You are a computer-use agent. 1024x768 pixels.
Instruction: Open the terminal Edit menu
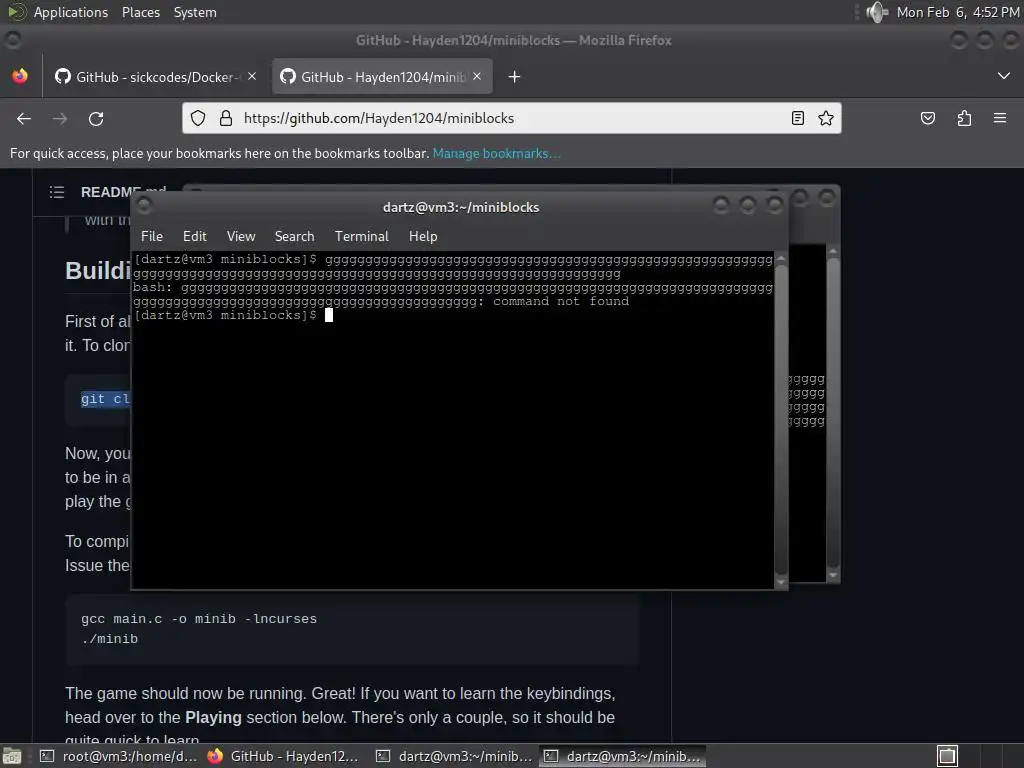(x=195, y=236)
